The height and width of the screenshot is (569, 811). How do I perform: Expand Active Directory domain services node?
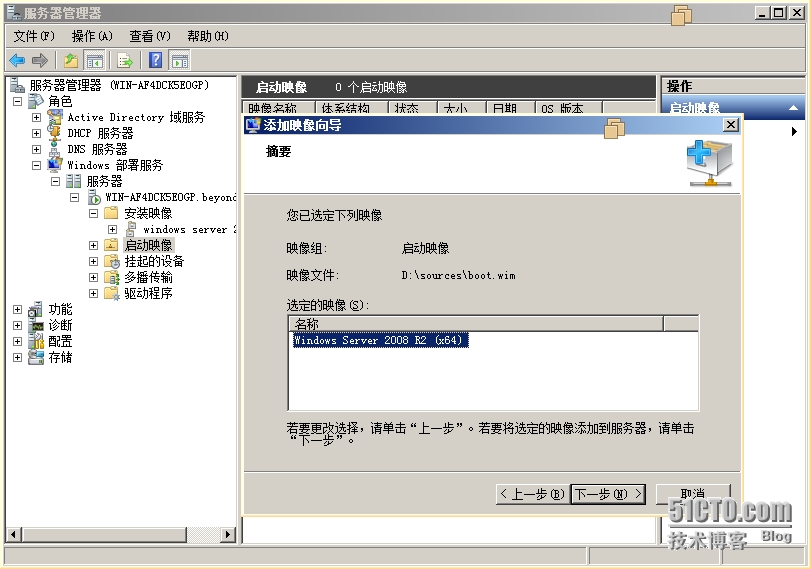tap(36, 117)
